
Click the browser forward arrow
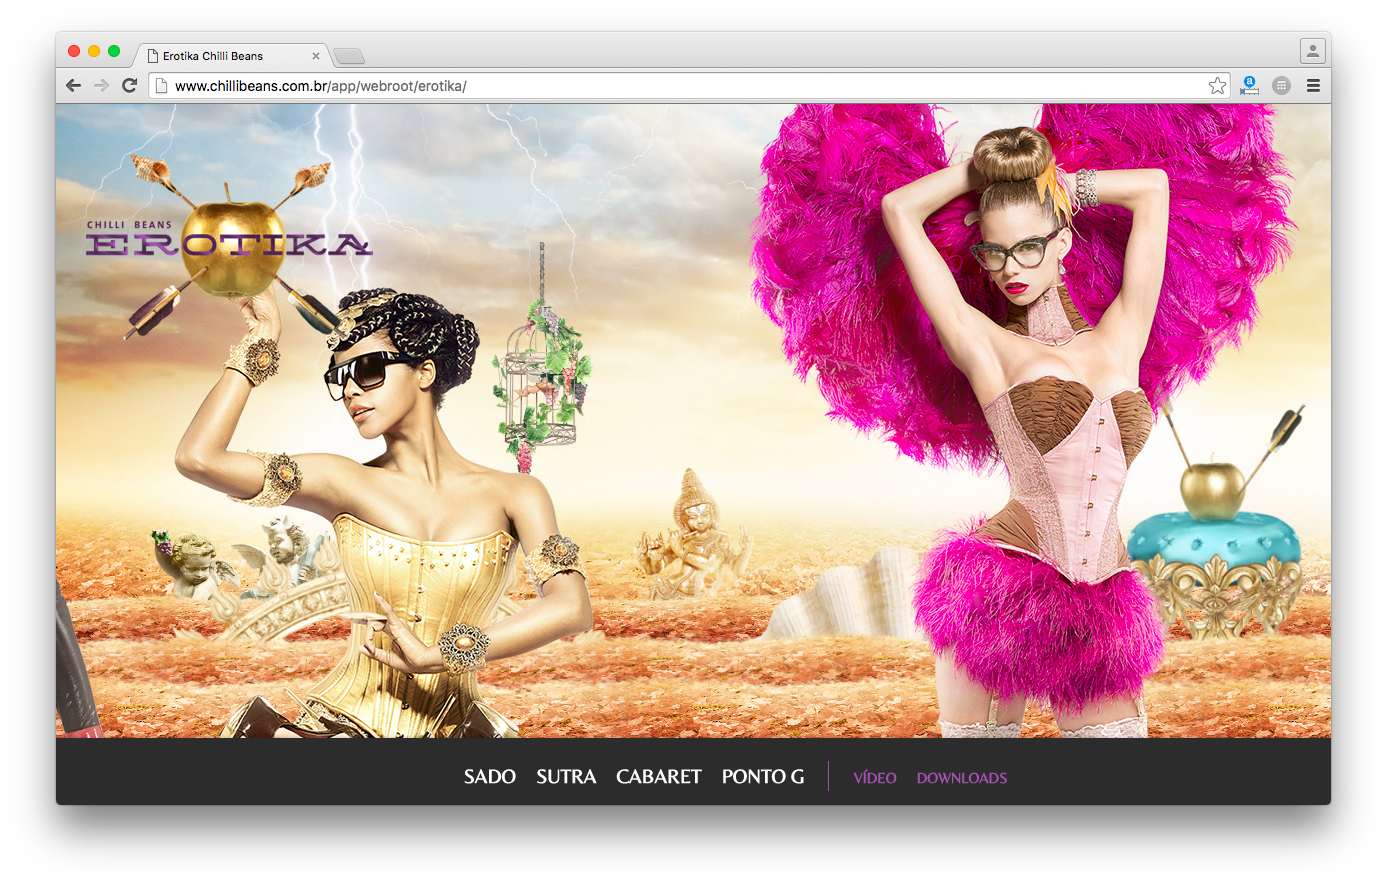pos(101,86)
